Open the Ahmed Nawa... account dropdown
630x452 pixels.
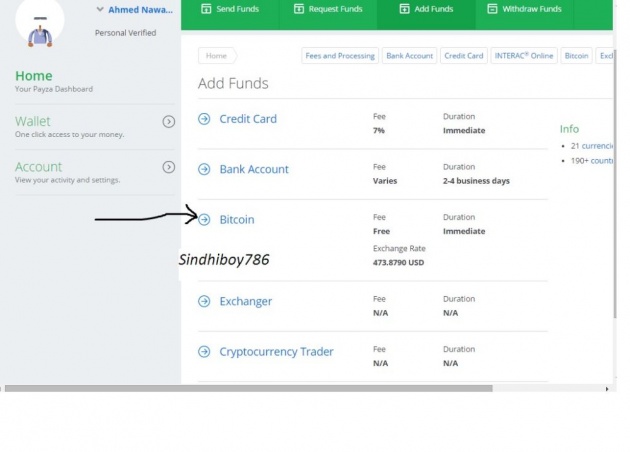point(135,10)
